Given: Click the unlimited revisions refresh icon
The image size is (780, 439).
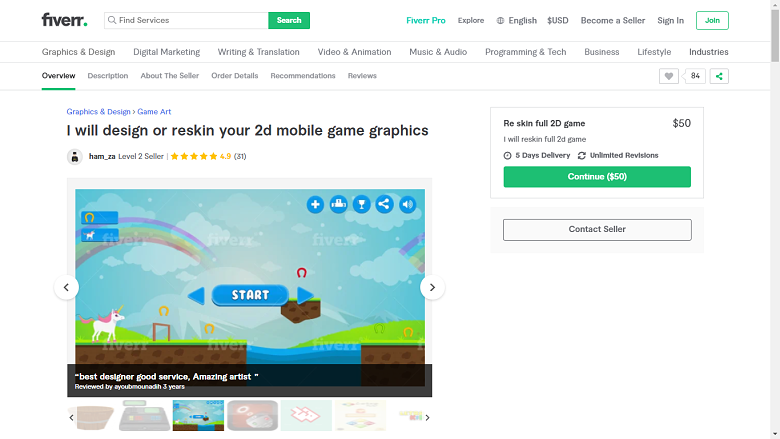Looking at the screenshot, I should tap(582, 156).
